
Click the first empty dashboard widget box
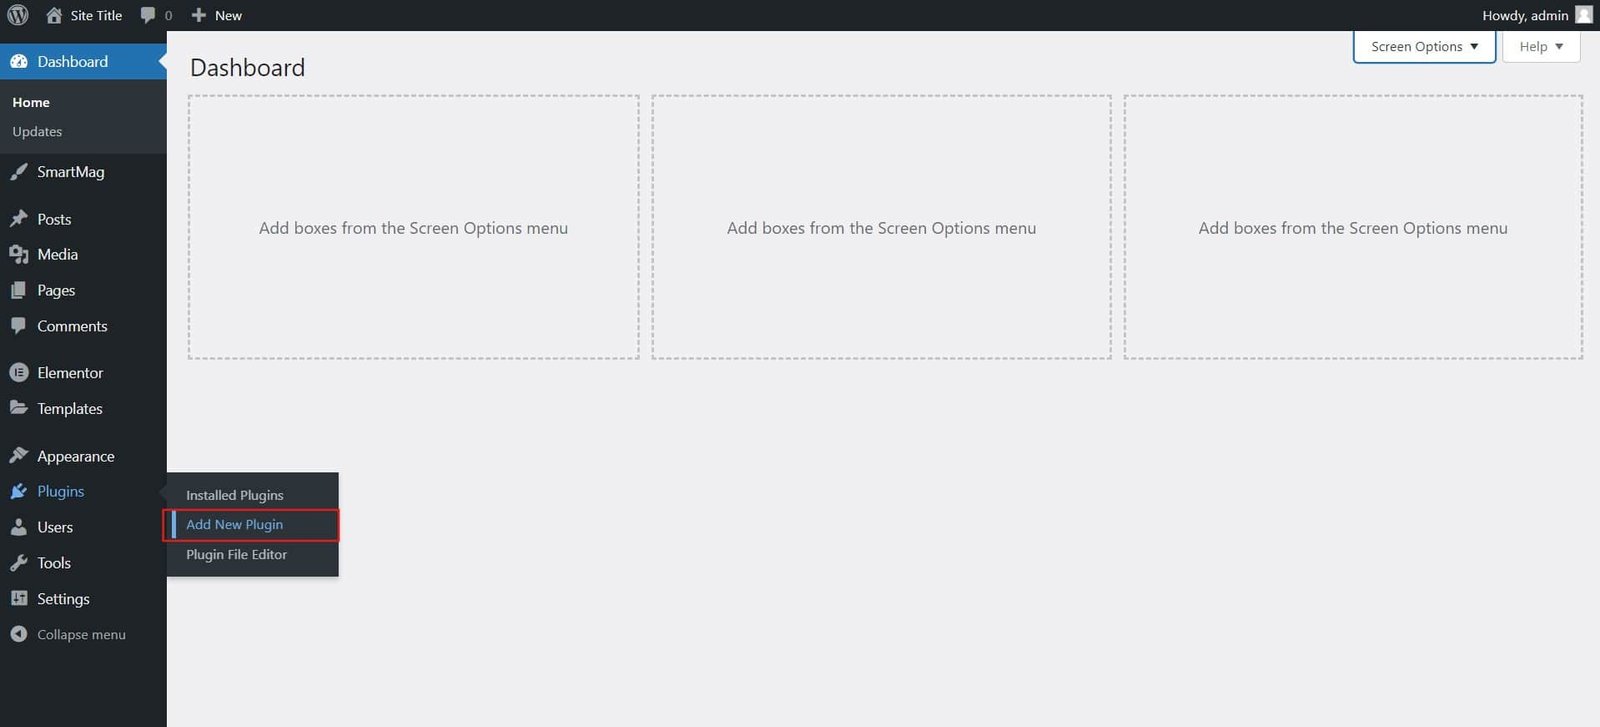[x=413, y=228]
